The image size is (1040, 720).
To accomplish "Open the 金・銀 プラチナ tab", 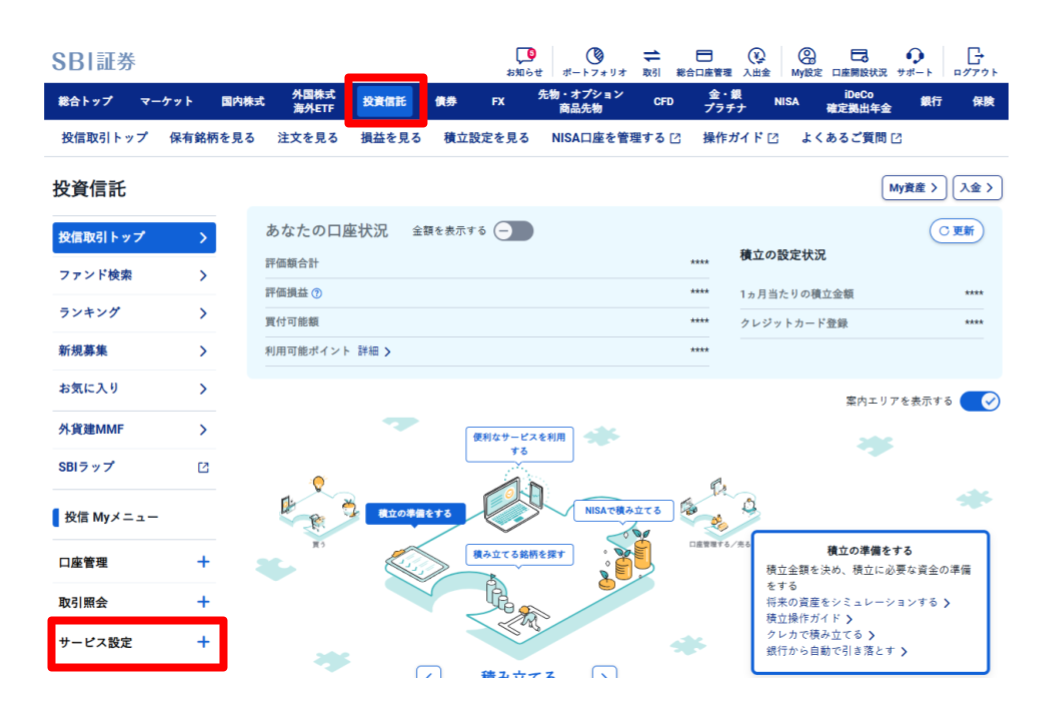I will (x=725, y=101).
